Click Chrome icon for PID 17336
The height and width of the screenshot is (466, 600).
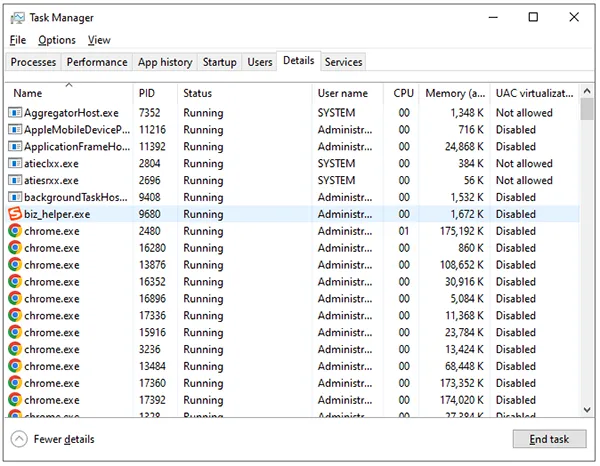pyautogui.click(x=15, y=315)
